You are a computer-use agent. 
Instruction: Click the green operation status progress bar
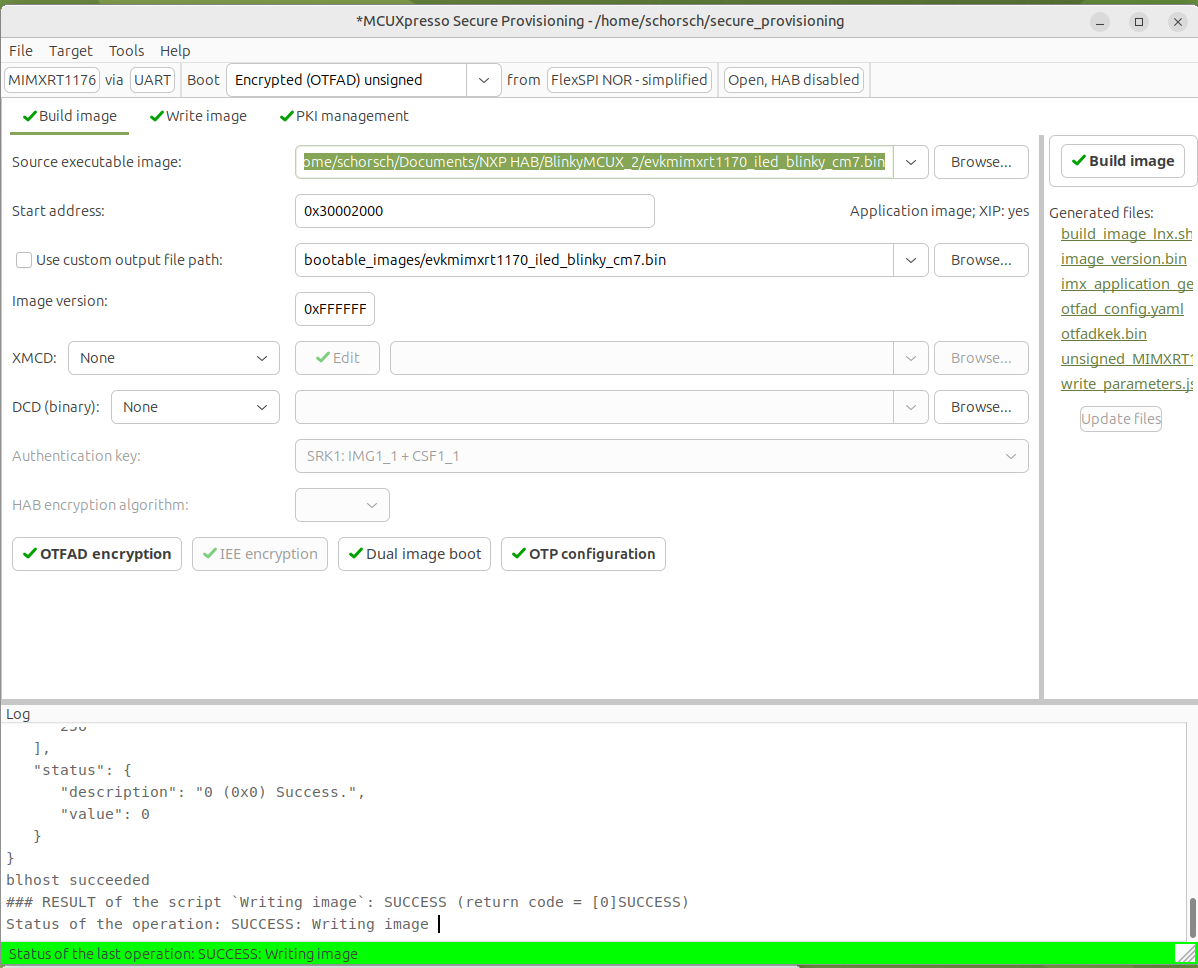[x=500, y=953]
